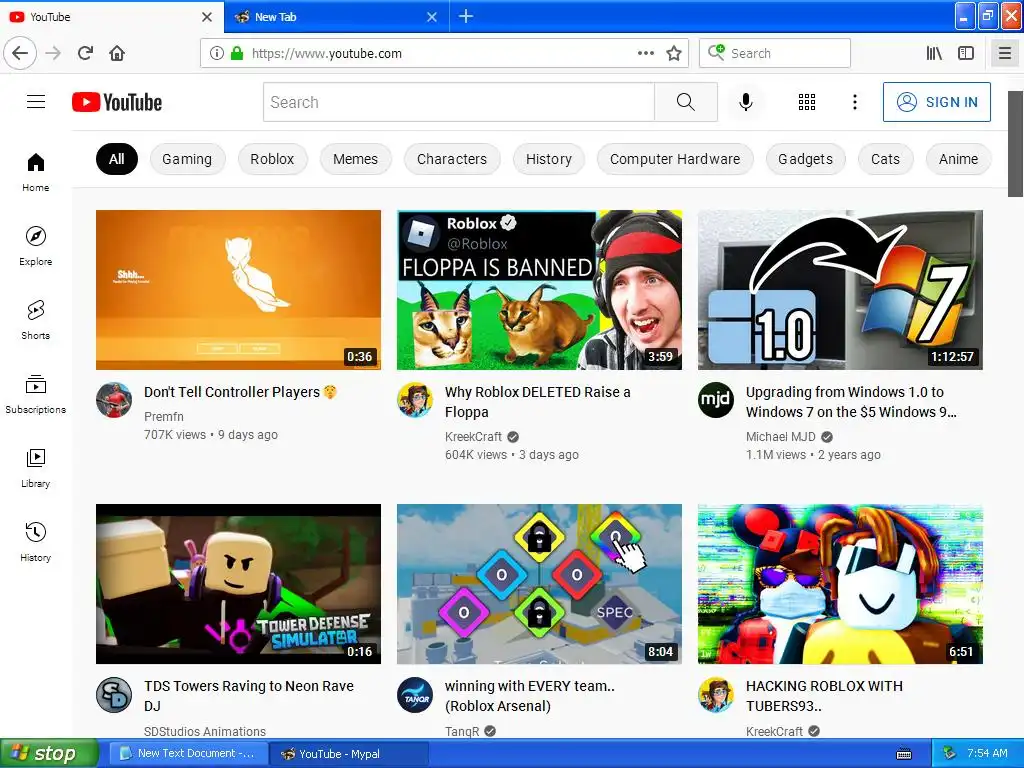This screenshot has width=1024, height=768.
Task: Open Upgrading from Windows 1.0 video title
Action: [x=851, y=402]
